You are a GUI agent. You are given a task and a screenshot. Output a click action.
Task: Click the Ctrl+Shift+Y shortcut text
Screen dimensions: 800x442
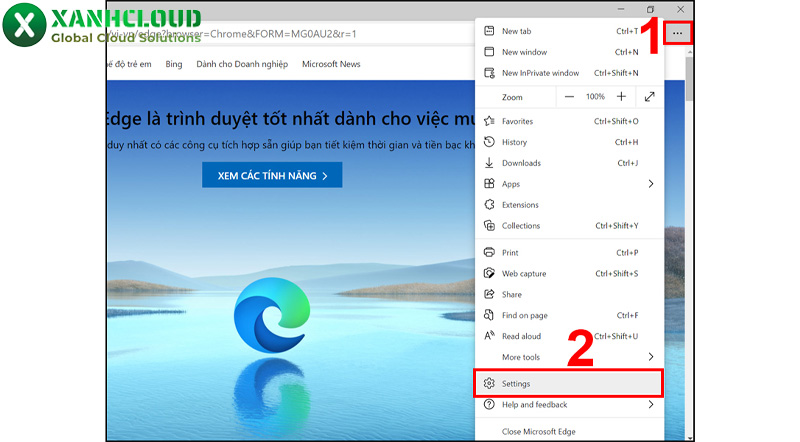pyautogui.click(x=616, y=226)
